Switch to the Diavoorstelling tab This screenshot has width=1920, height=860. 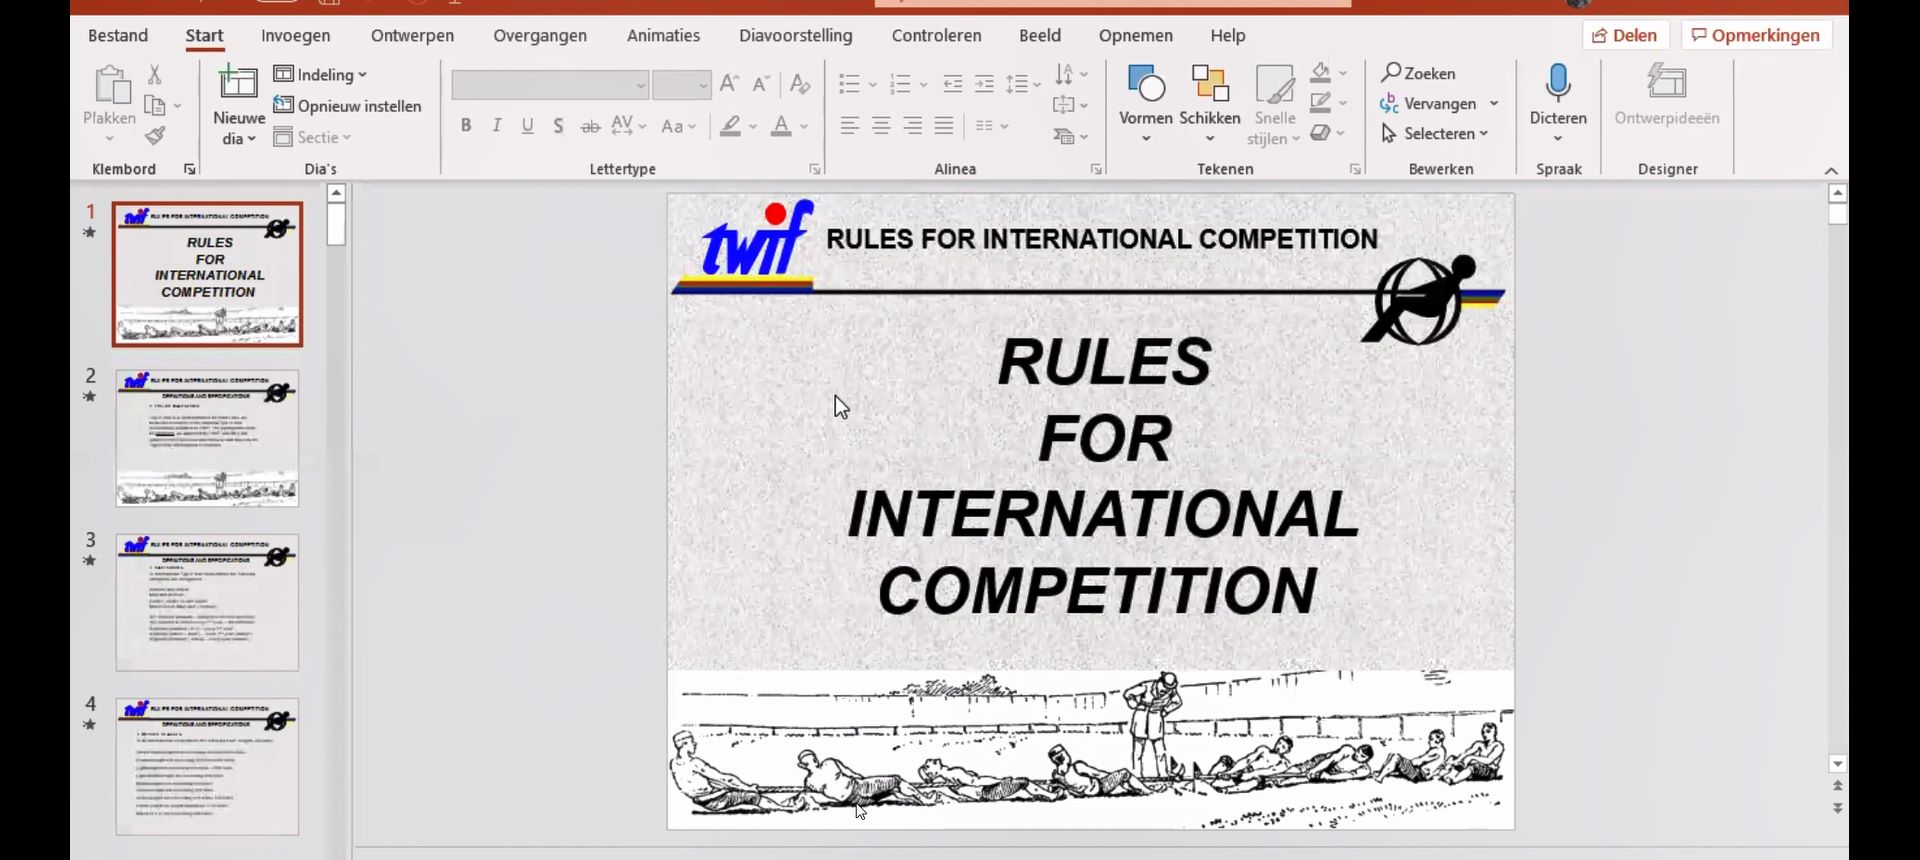(x=795, y=36)
